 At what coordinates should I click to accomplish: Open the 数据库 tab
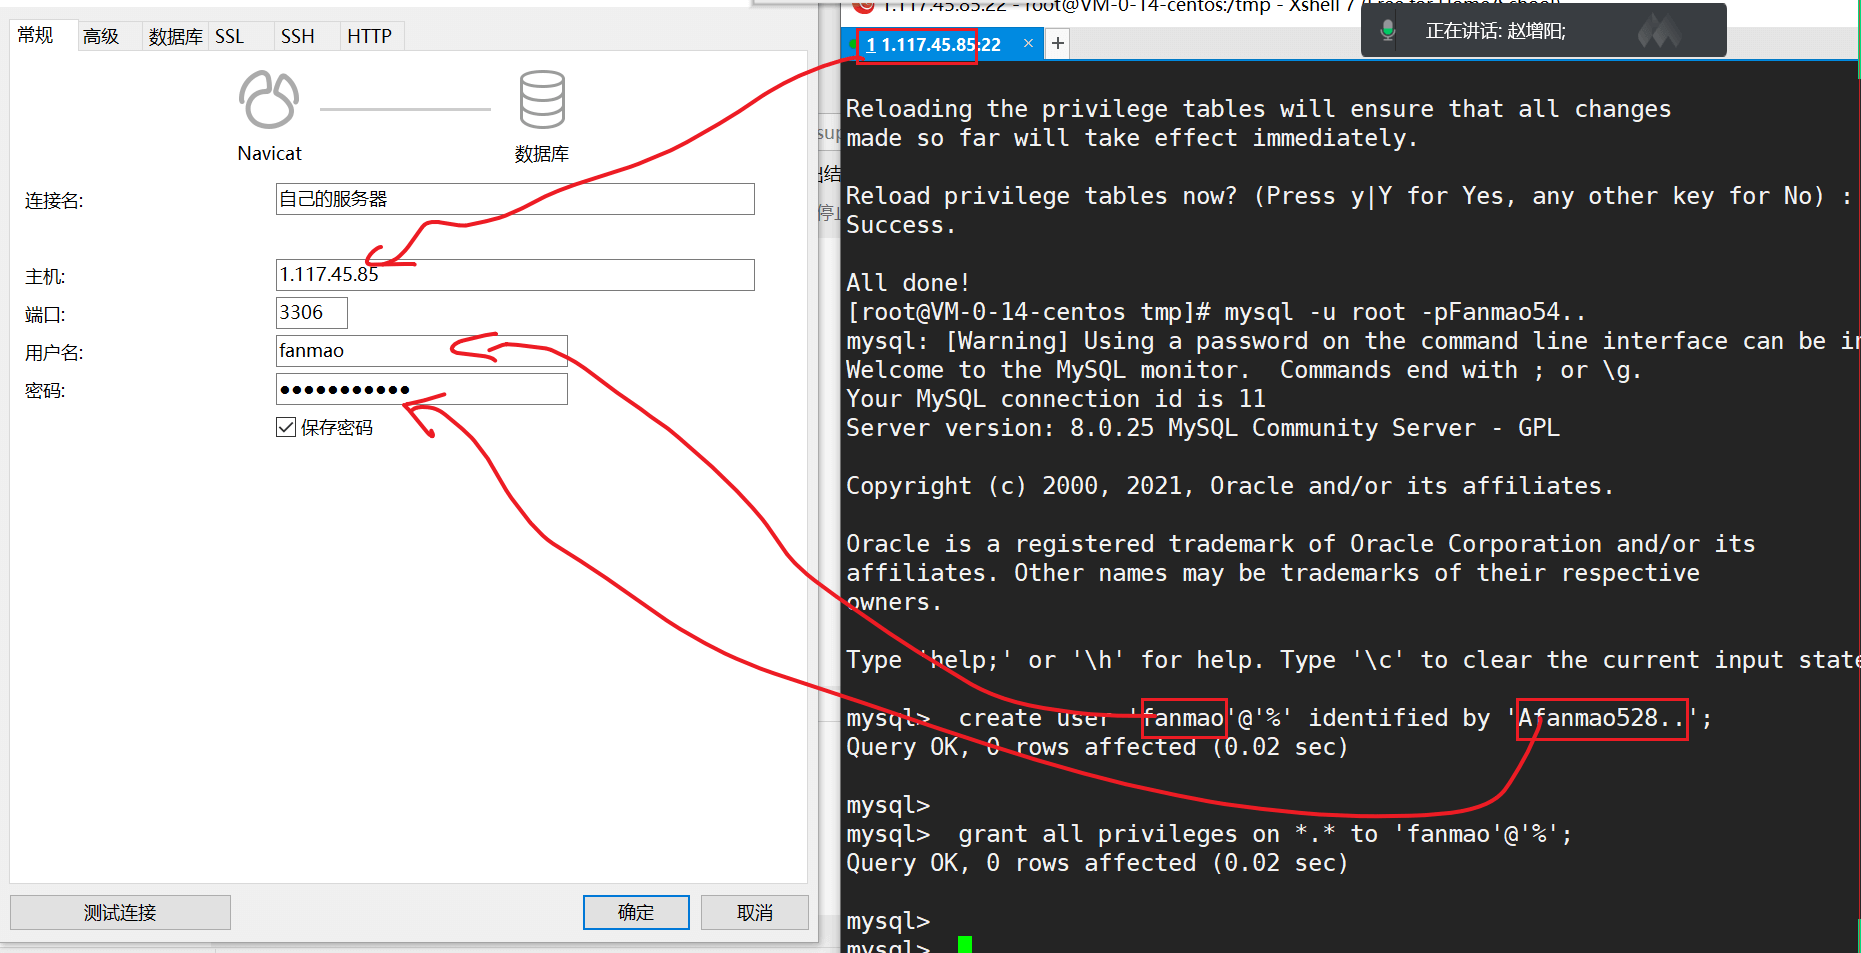pos(175,37)
